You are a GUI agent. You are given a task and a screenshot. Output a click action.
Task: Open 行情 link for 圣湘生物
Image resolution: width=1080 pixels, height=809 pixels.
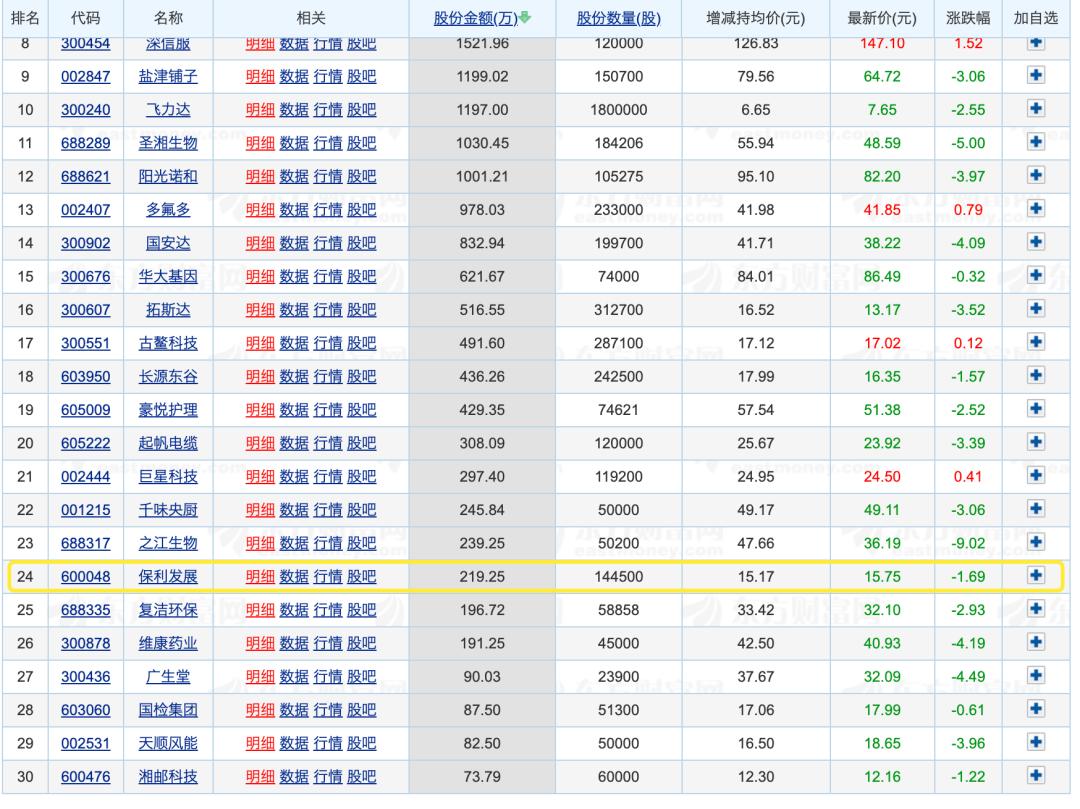click(x=328, y=143)
